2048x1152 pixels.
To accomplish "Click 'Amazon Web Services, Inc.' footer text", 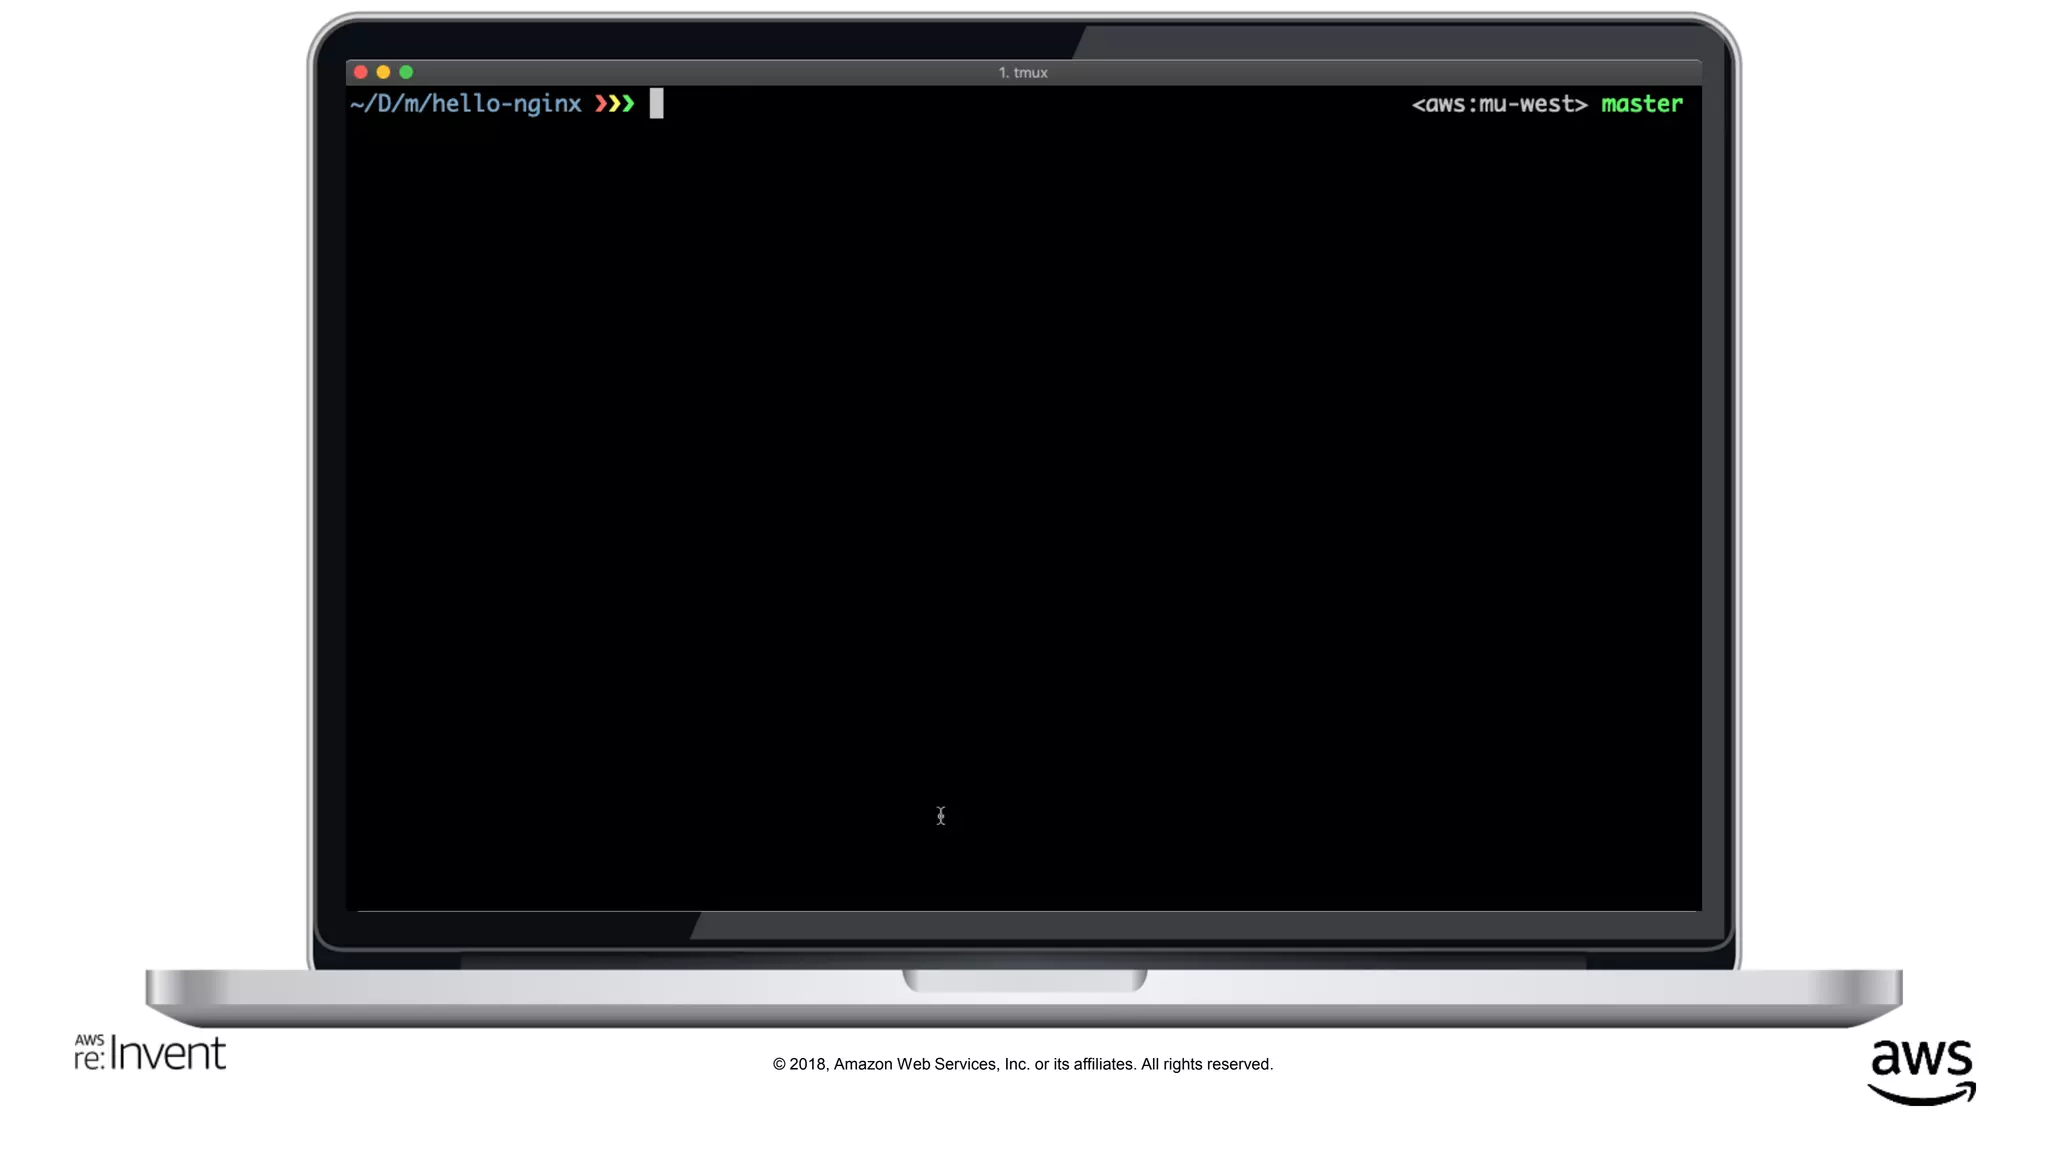I will [931, 1064].
